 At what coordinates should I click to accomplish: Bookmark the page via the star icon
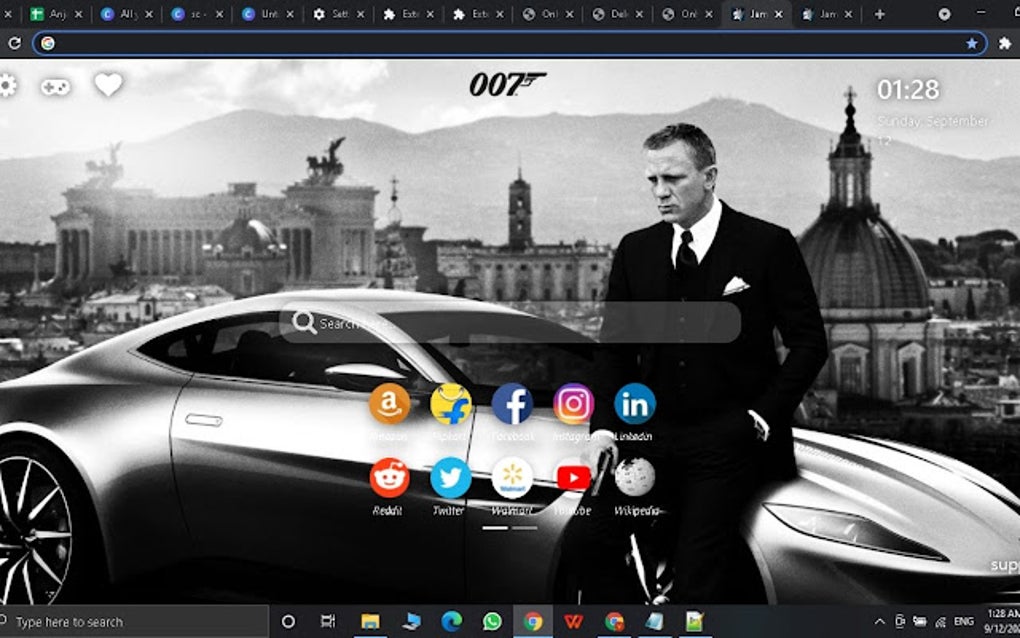point(972,43)
